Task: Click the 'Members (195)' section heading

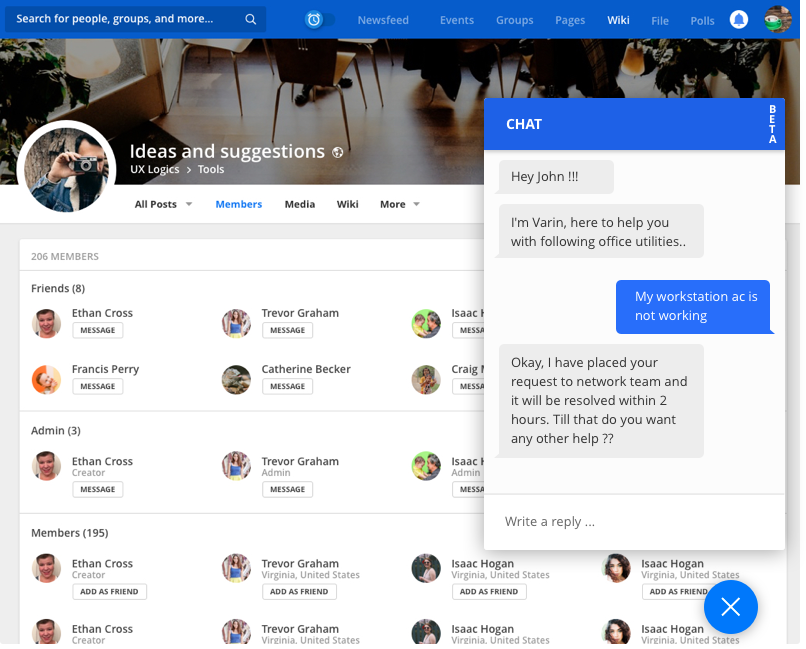Action: 69,533
